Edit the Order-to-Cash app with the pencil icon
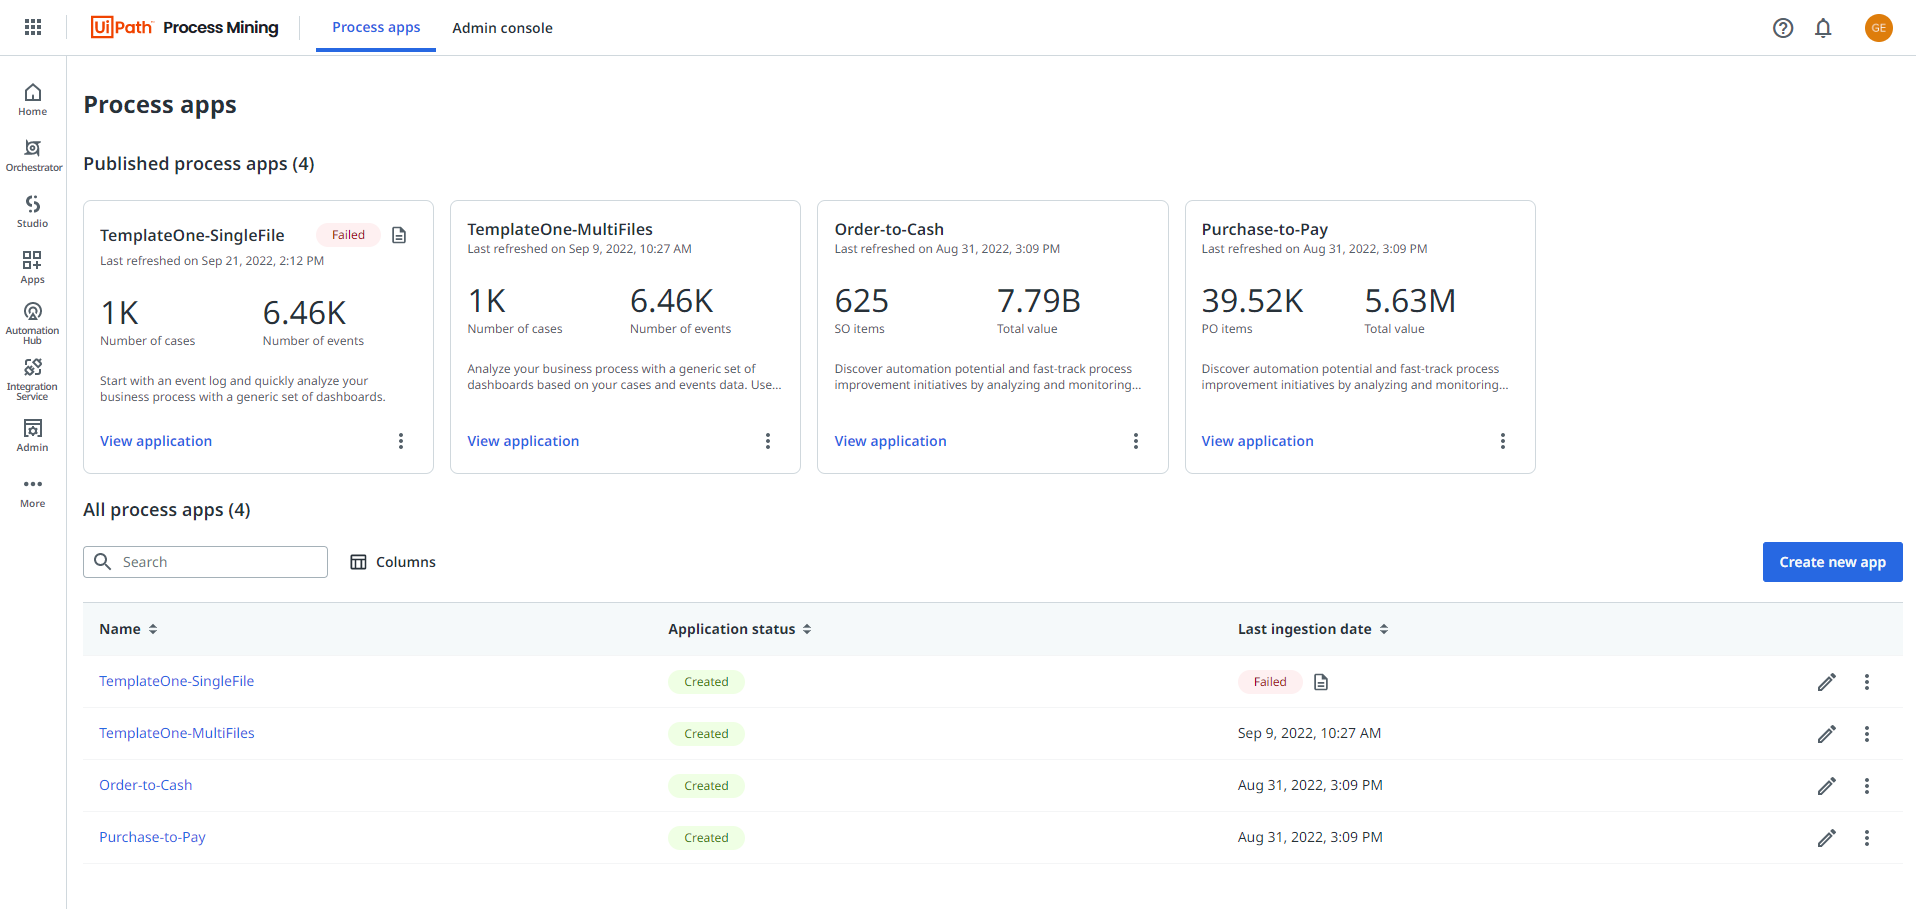The height and width of the screenshot is (909, 1916). tap(1826, 785)
